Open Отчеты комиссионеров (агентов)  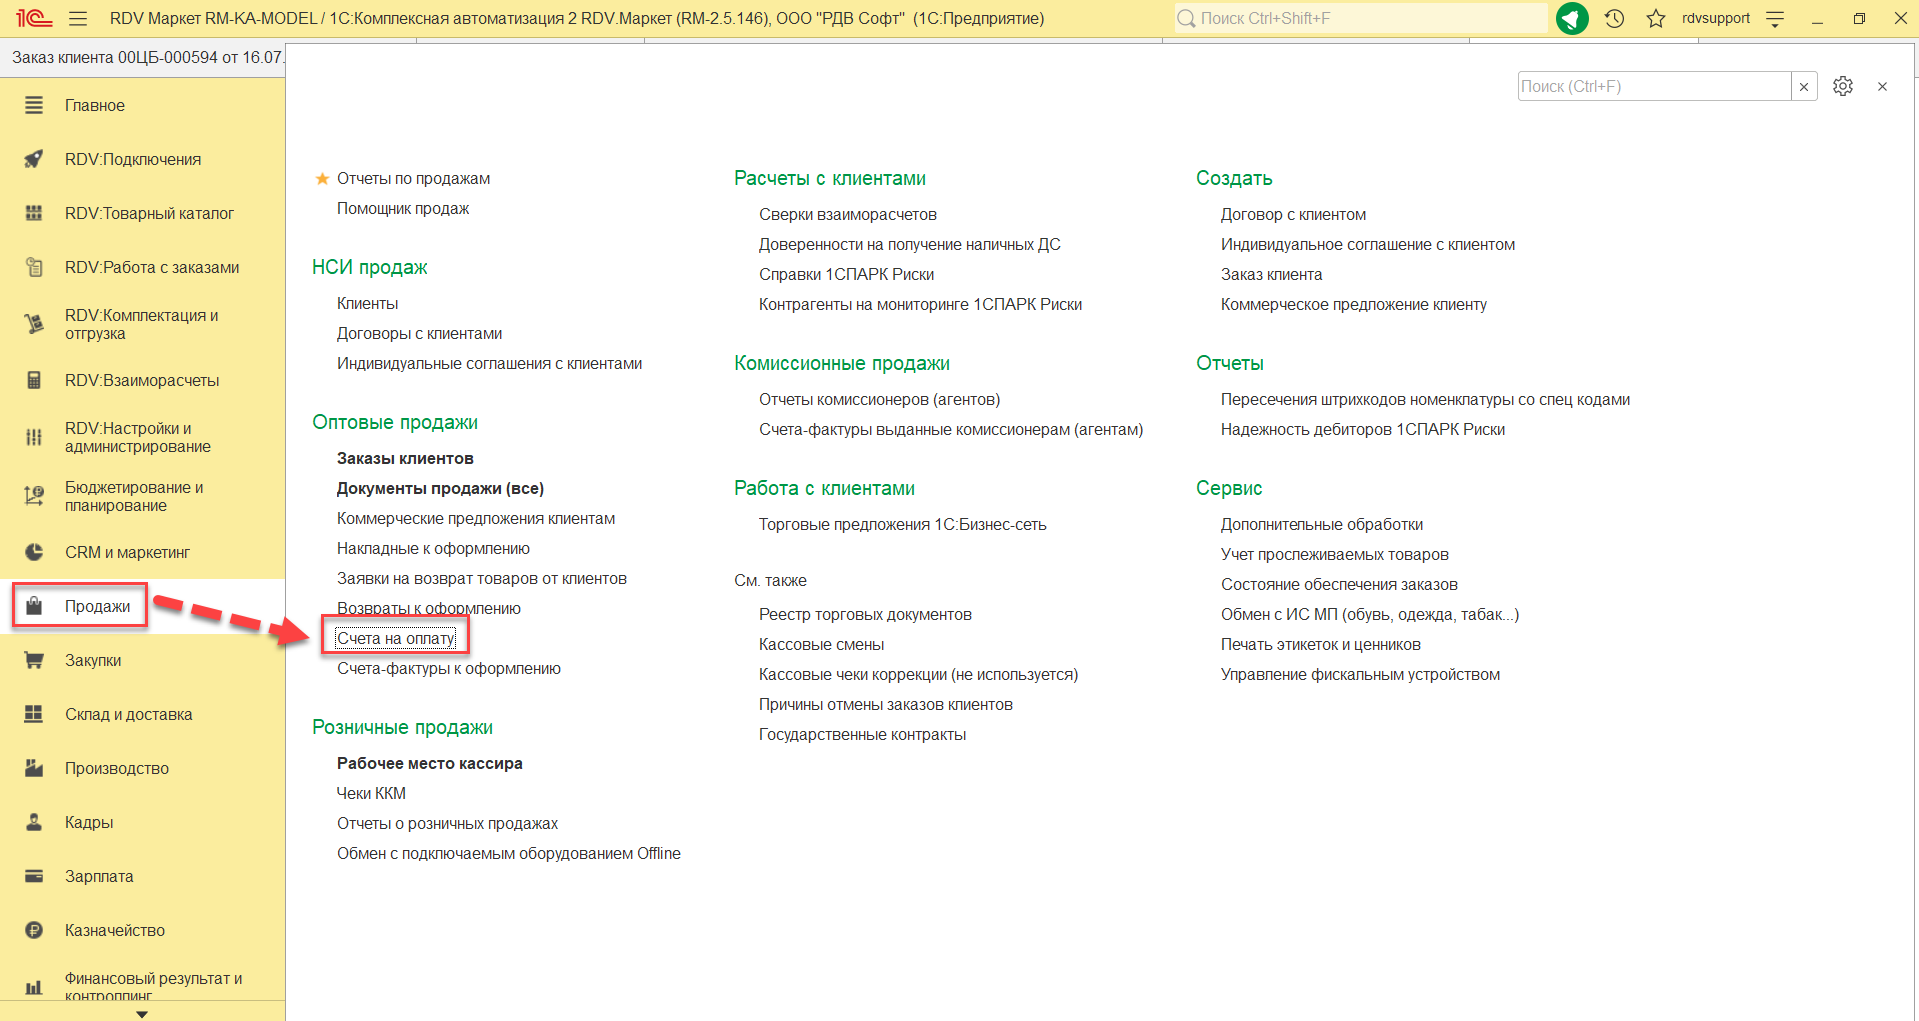point(879,399)
